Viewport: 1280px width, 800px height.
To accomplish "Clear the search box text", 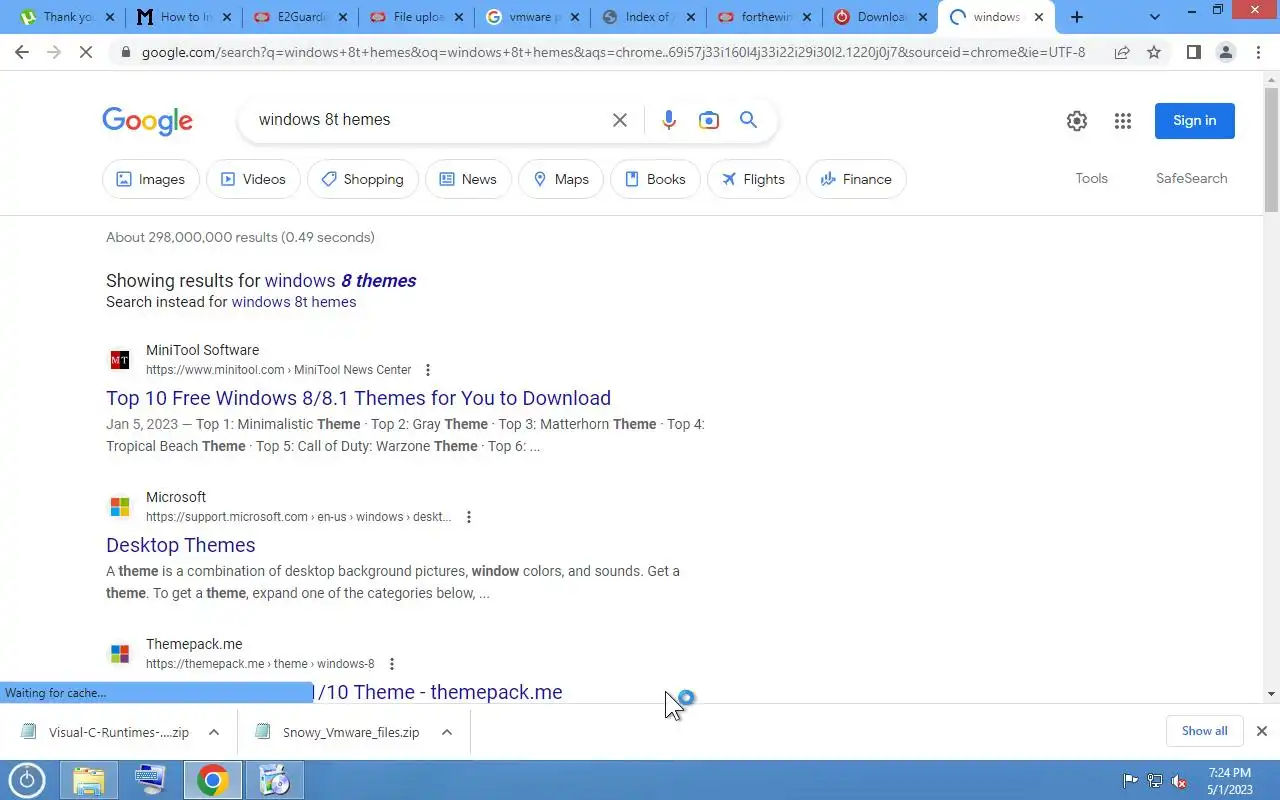I will coord(620,120).
